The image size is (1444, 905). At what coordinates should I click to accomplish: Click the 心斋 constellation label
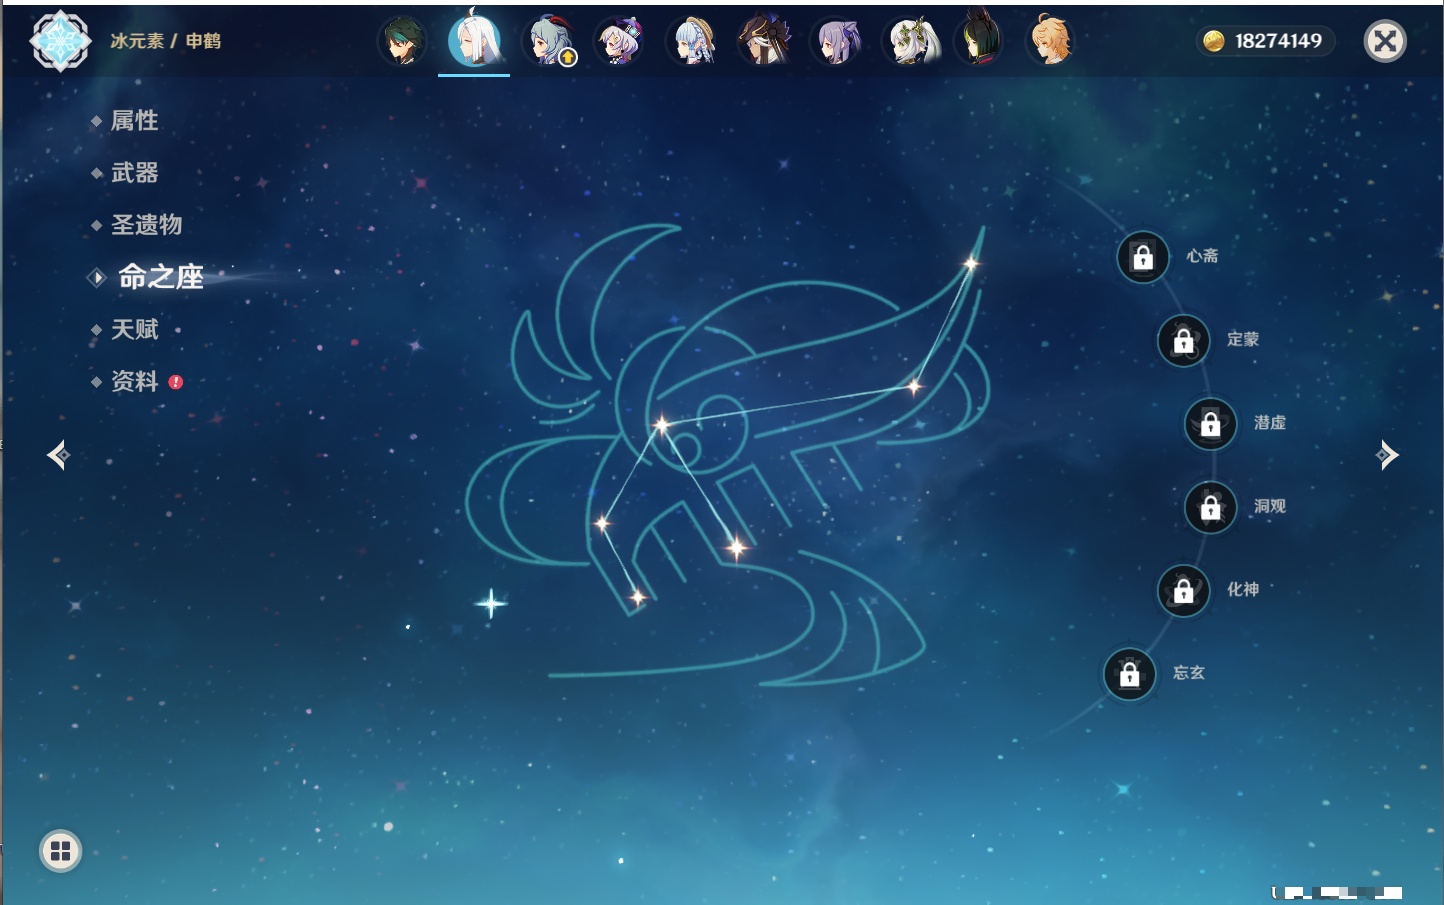click(1202, 256)
